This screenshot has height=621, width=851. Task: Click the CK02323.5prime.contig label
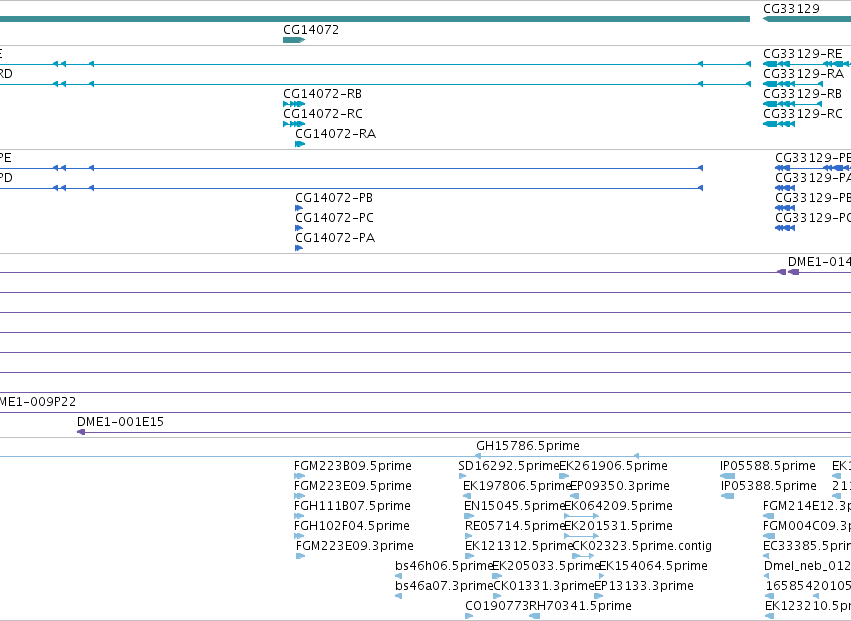coord(642,546)
